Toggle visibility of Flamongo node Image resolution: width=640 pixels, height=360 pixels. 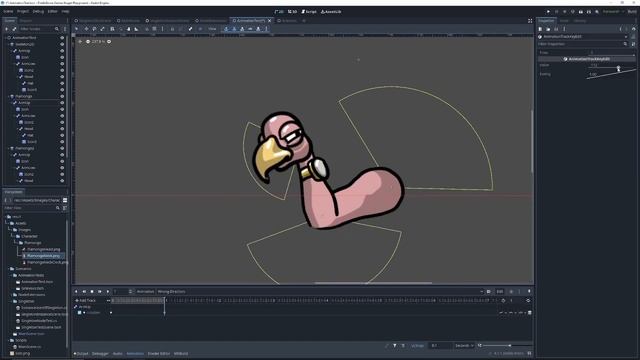62,96
